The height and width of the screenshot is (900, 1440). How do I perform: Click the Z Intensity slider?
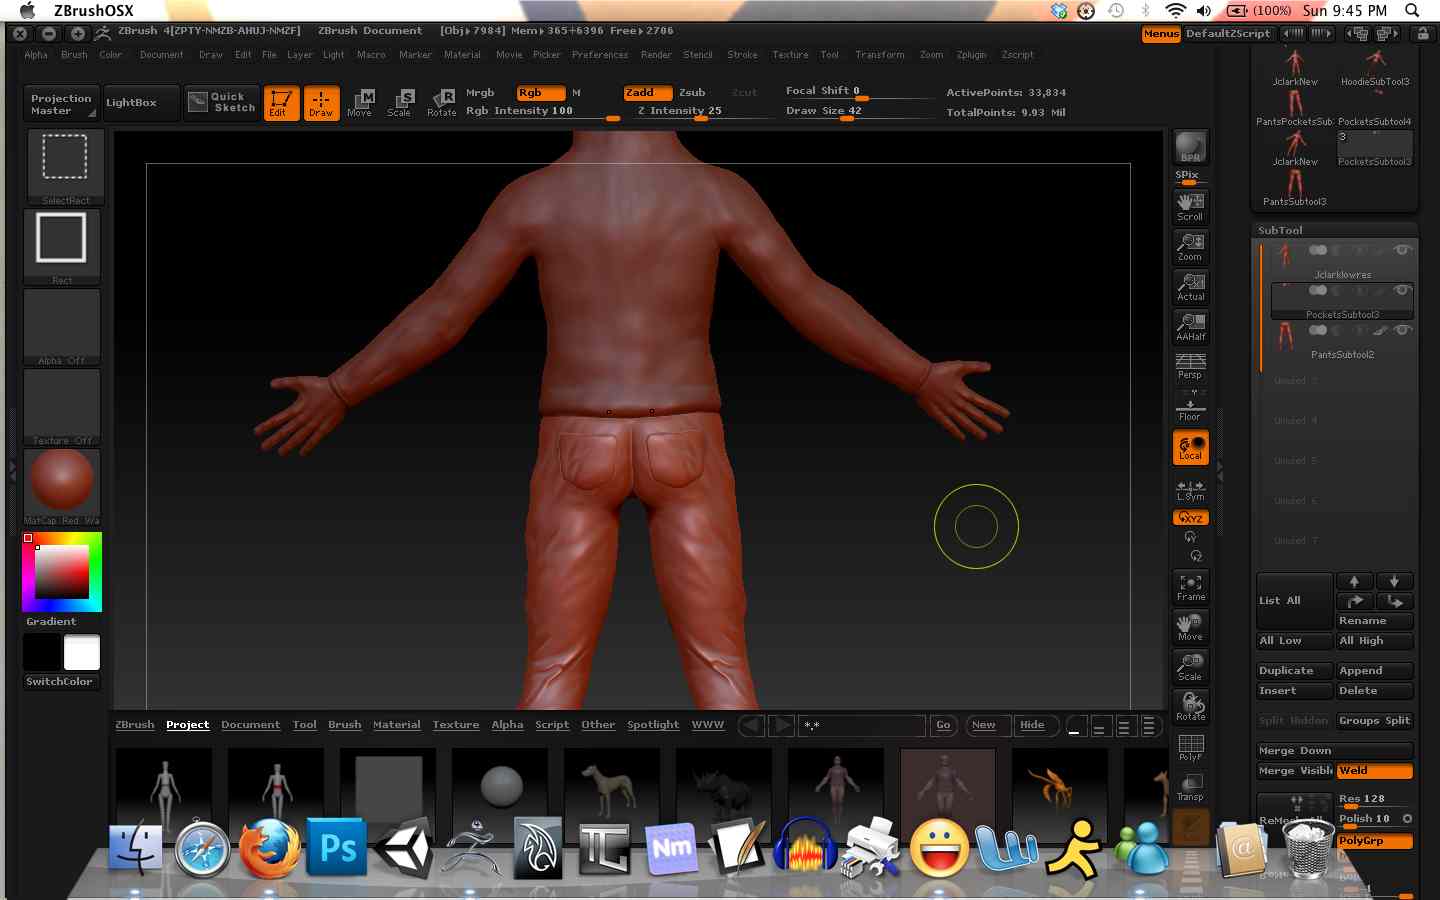pos(680,111)
